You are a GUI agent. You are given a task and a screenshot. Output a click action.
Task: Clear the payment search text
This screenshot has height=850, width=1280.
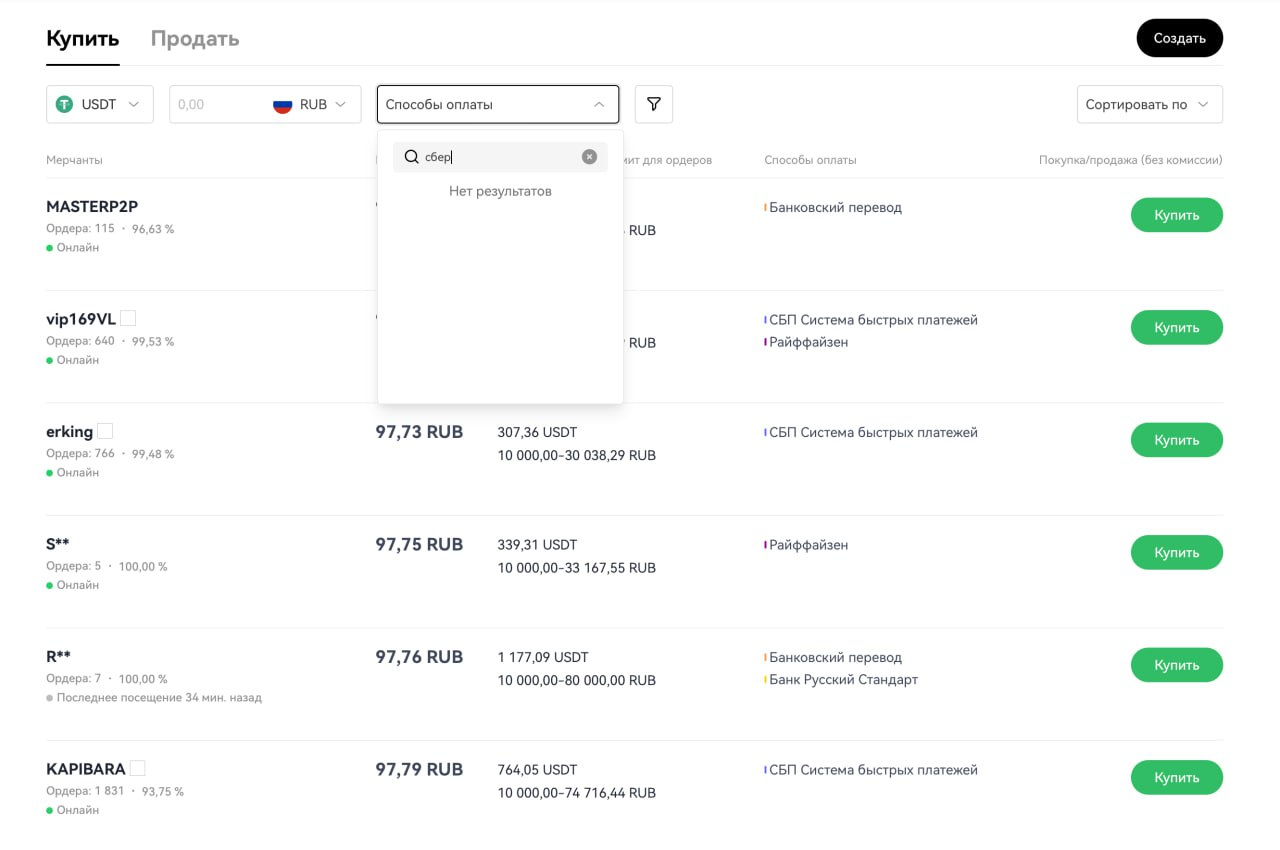coord(589,157)
